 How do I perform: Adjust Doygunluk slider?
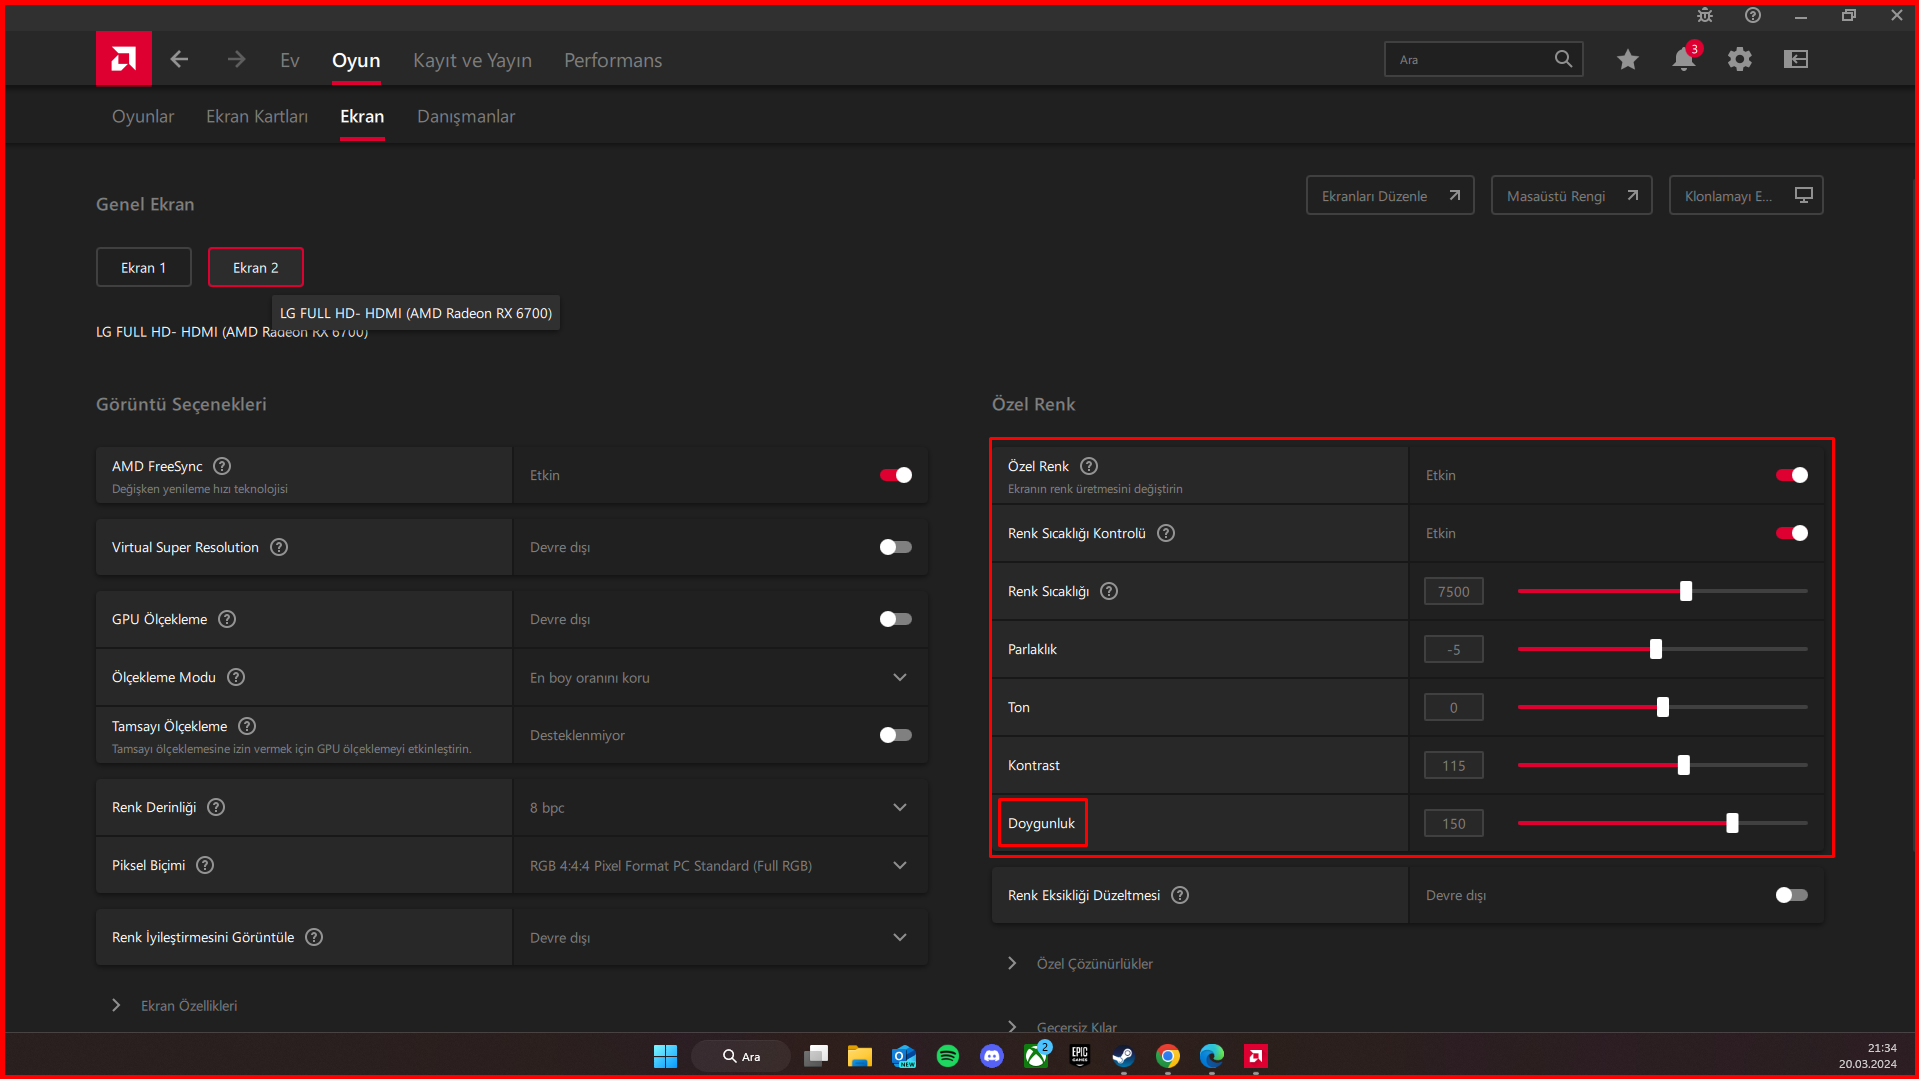1732,823
